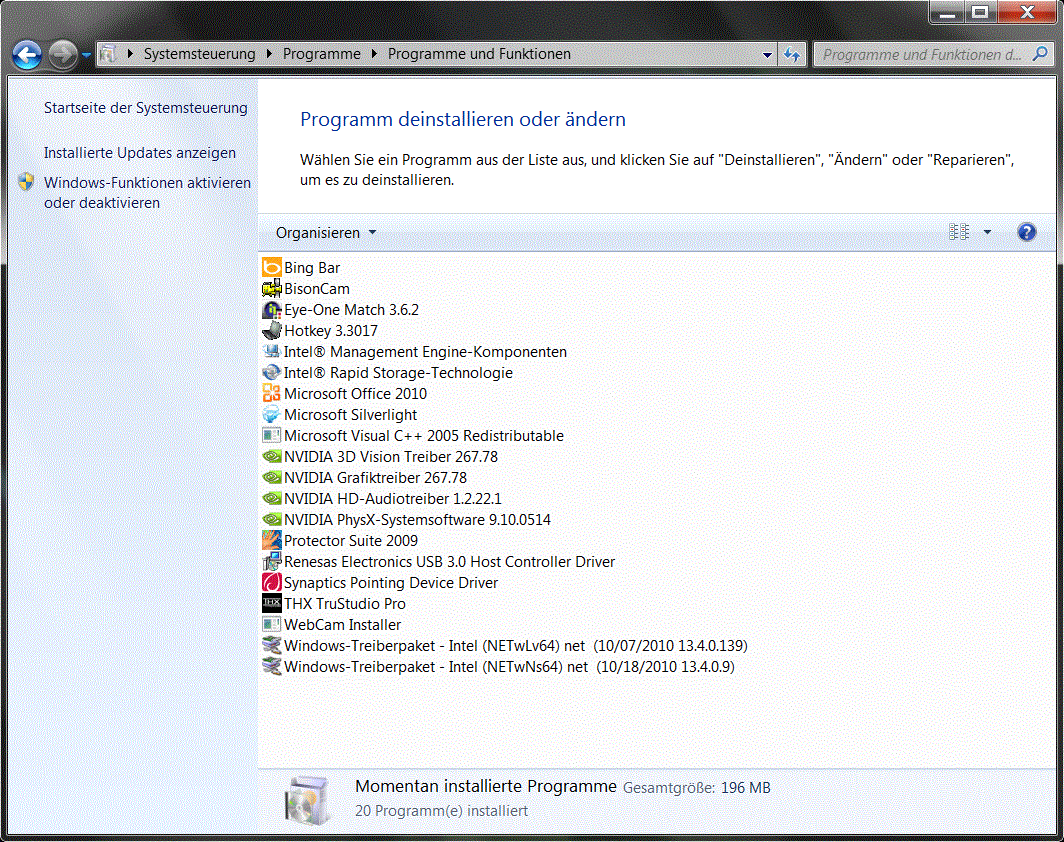
Task: Expand the arrow after Programme breadcrumb
Action: click(374, 54)
